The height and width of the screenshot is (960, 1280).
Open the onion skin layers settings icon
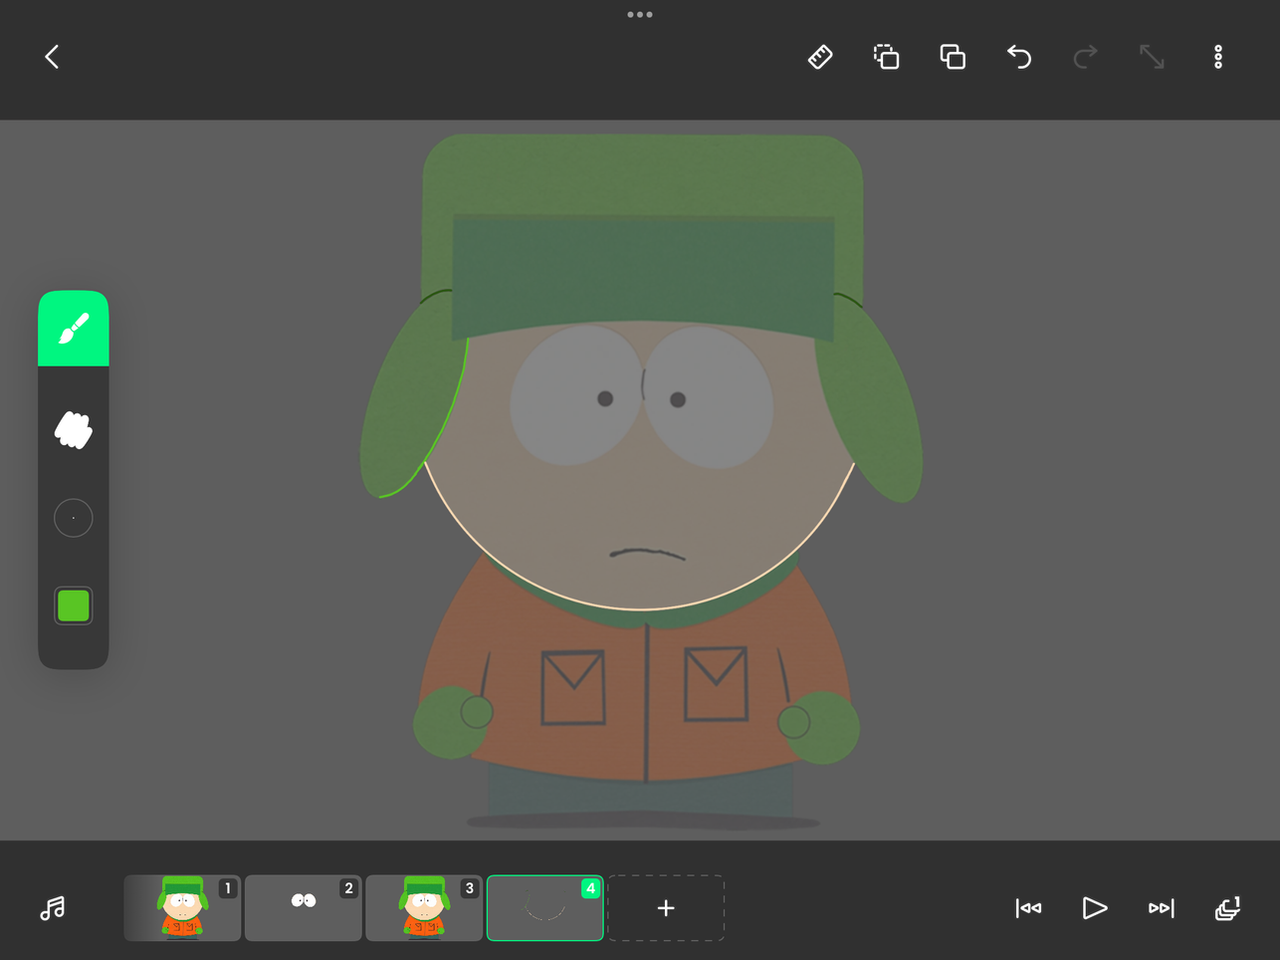[x=1228, y=908]
